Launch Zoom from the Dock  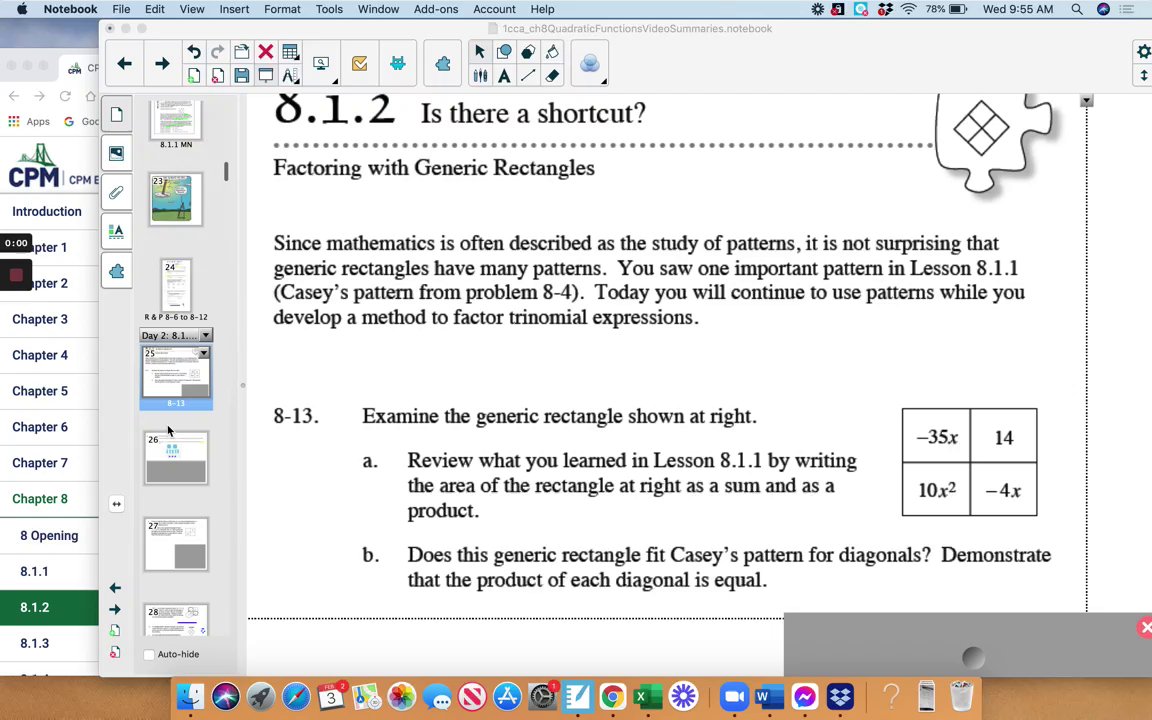tap(733, 695)
